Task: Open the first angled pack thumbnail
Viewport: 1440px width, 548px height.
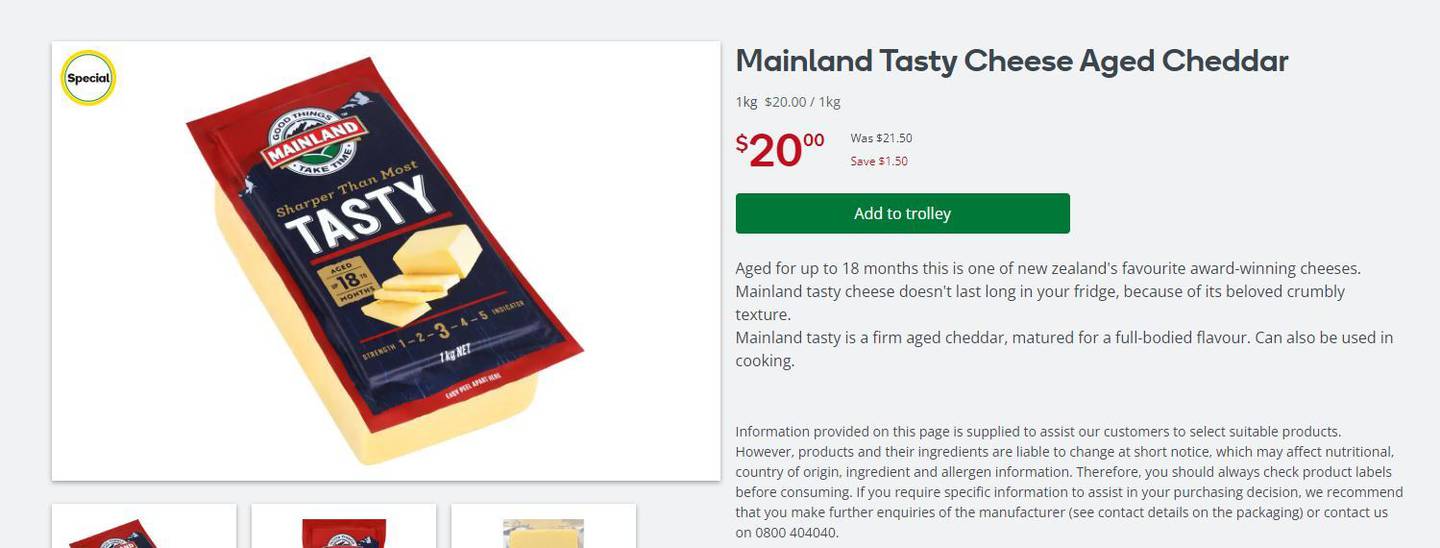Action: coord(144,527)
